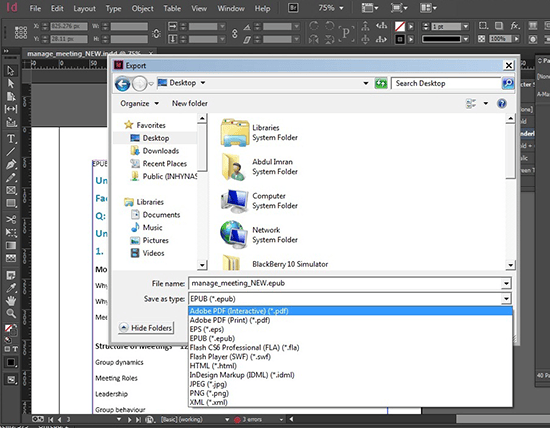Select the Type tool
The image size is (550, 428).
click(x=11, y=139)
